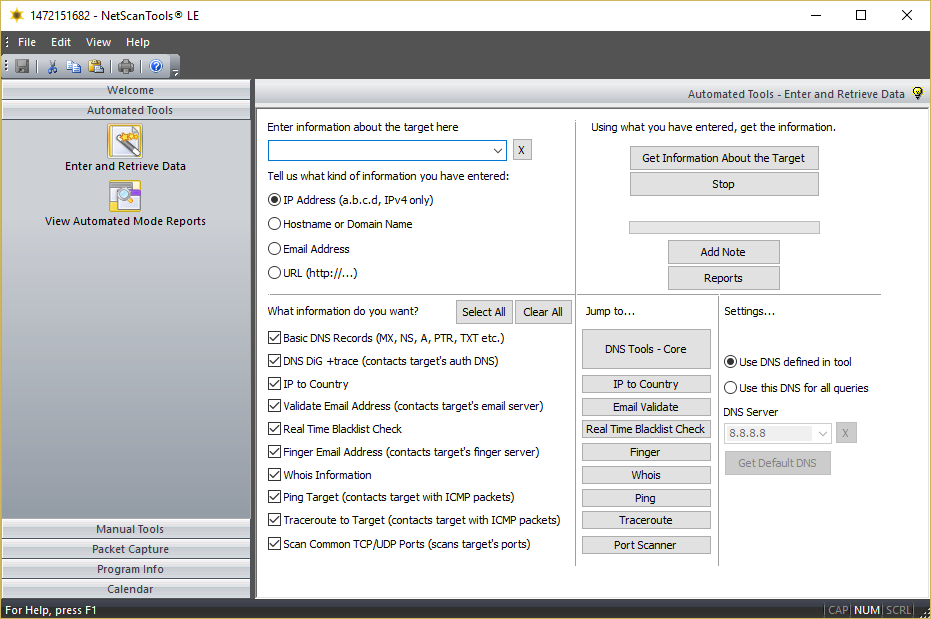Click the Clear All button

click(543, 312)
